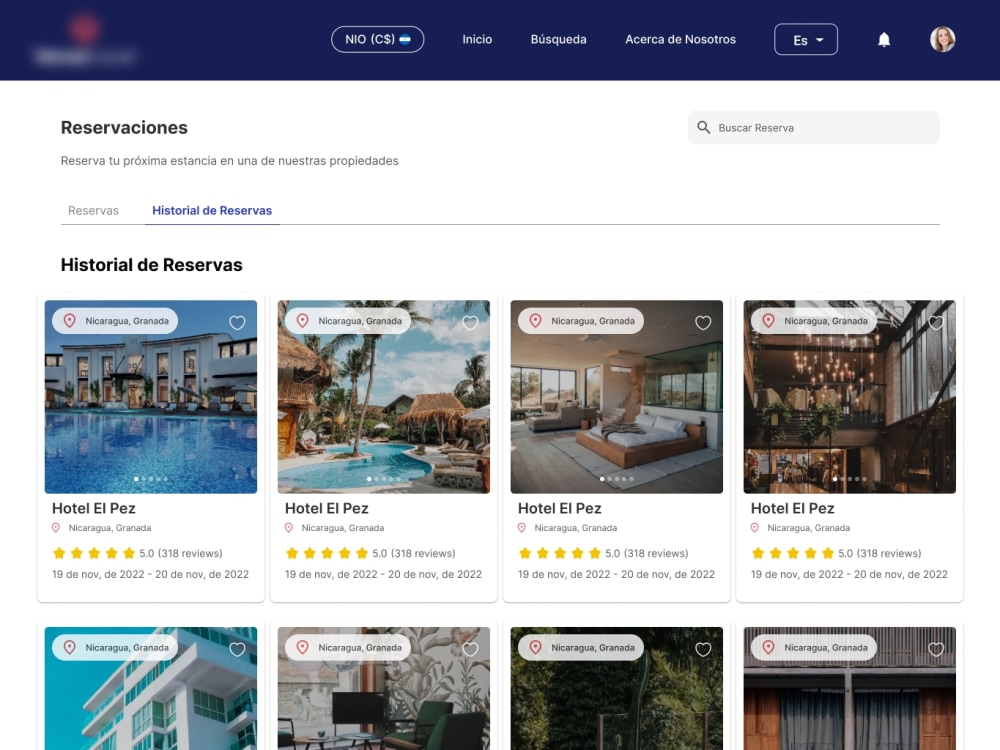Click 'Reserva tu próxima estancia' subtitle text
Viewport: 1000px width, 750px height.
229,161
